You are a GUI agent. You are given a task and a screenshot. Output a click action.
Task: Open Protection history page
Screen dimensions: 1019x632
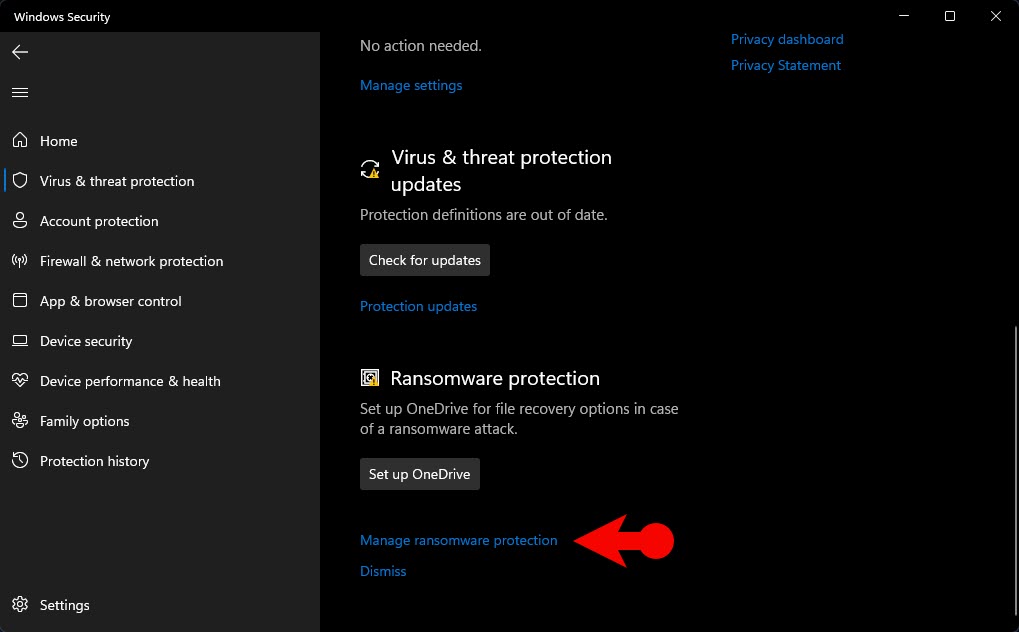point(94,461)
